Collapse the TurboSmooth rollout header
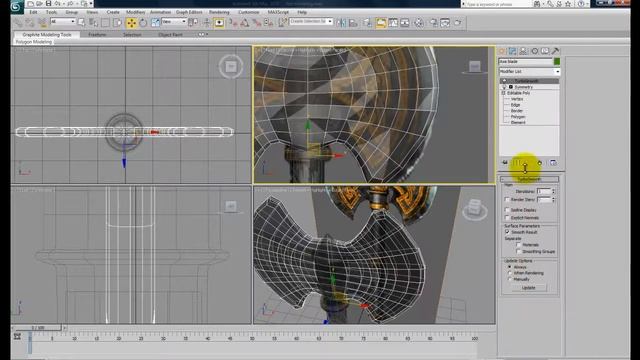Viewport: 640px width, 360px height. (529, 179)
